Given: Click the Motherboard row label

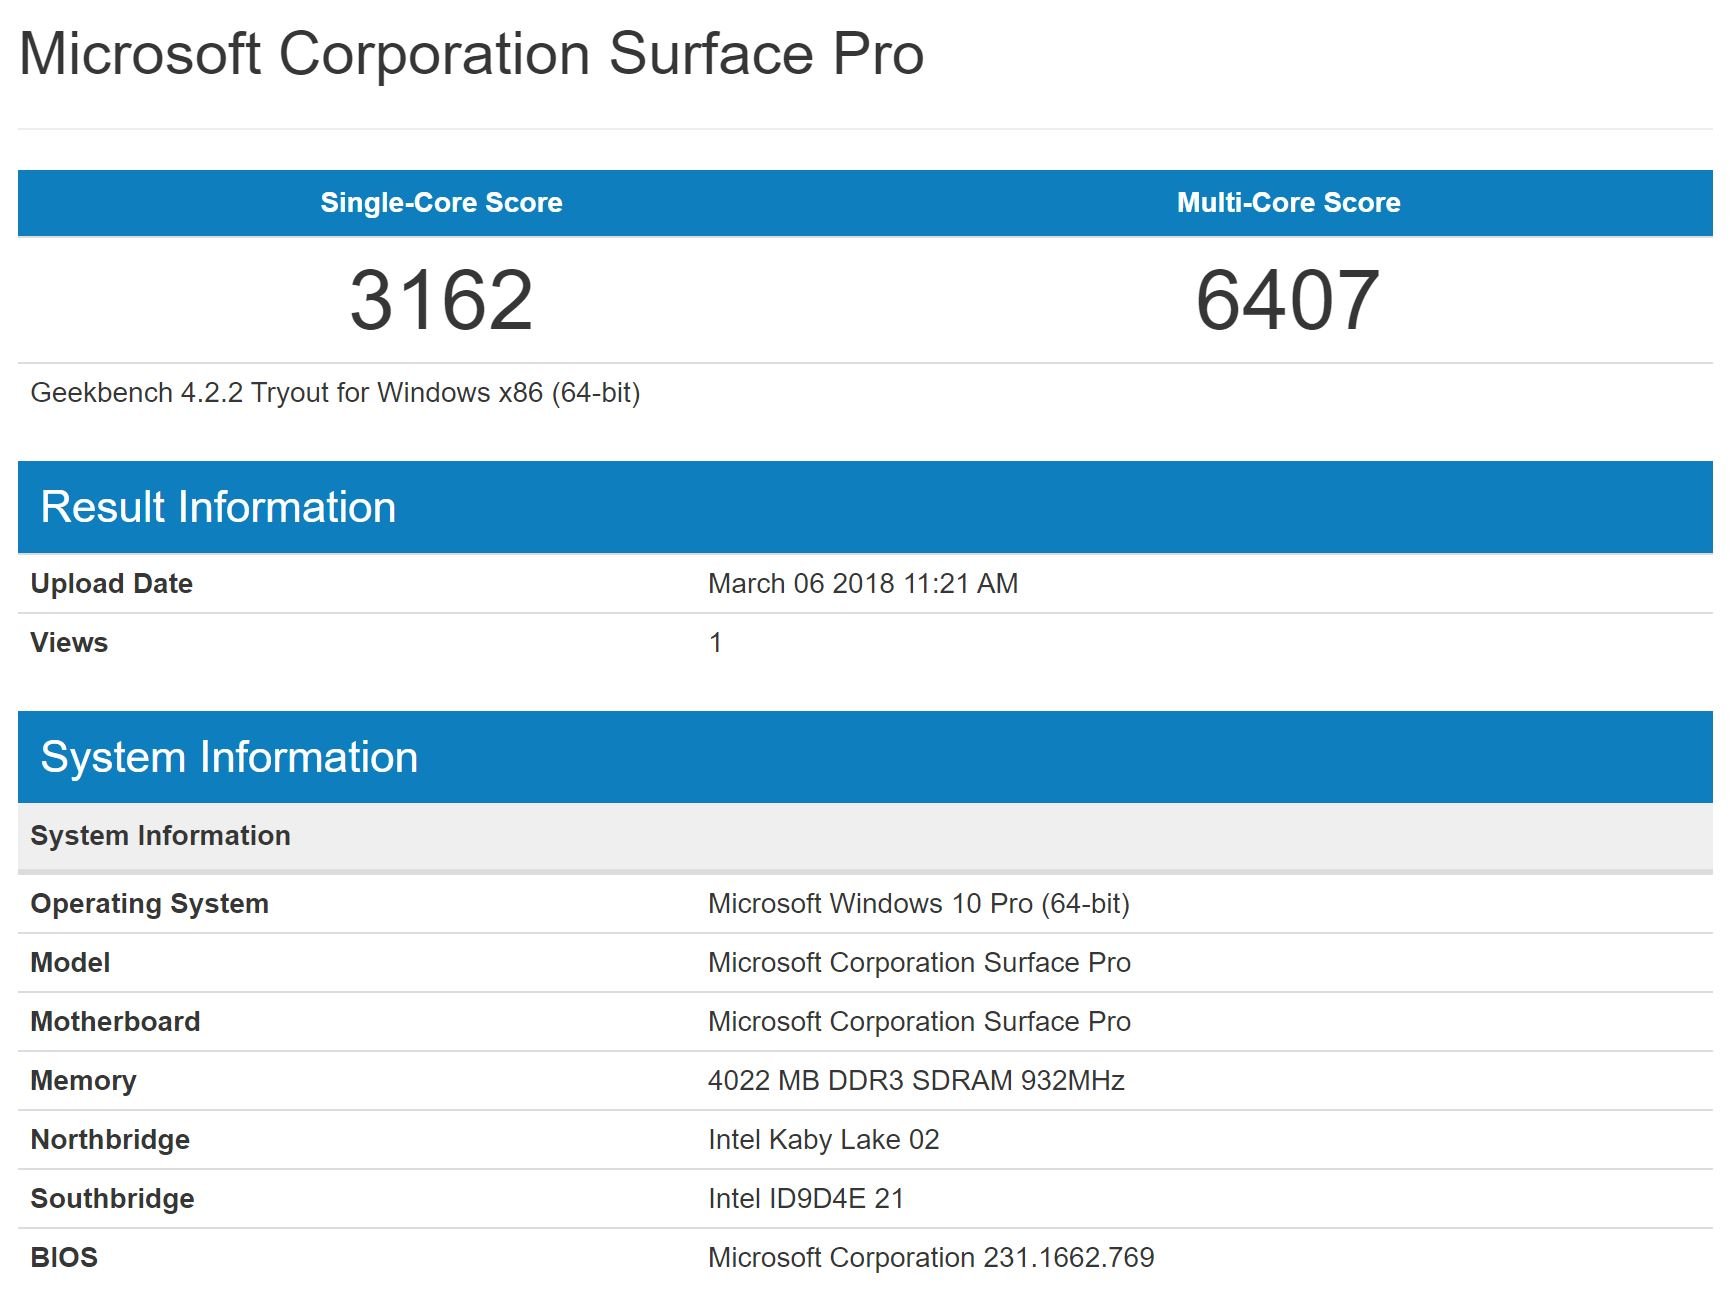Looking at the screenshot, I should pyautogui.click(x=115, y=1022).
